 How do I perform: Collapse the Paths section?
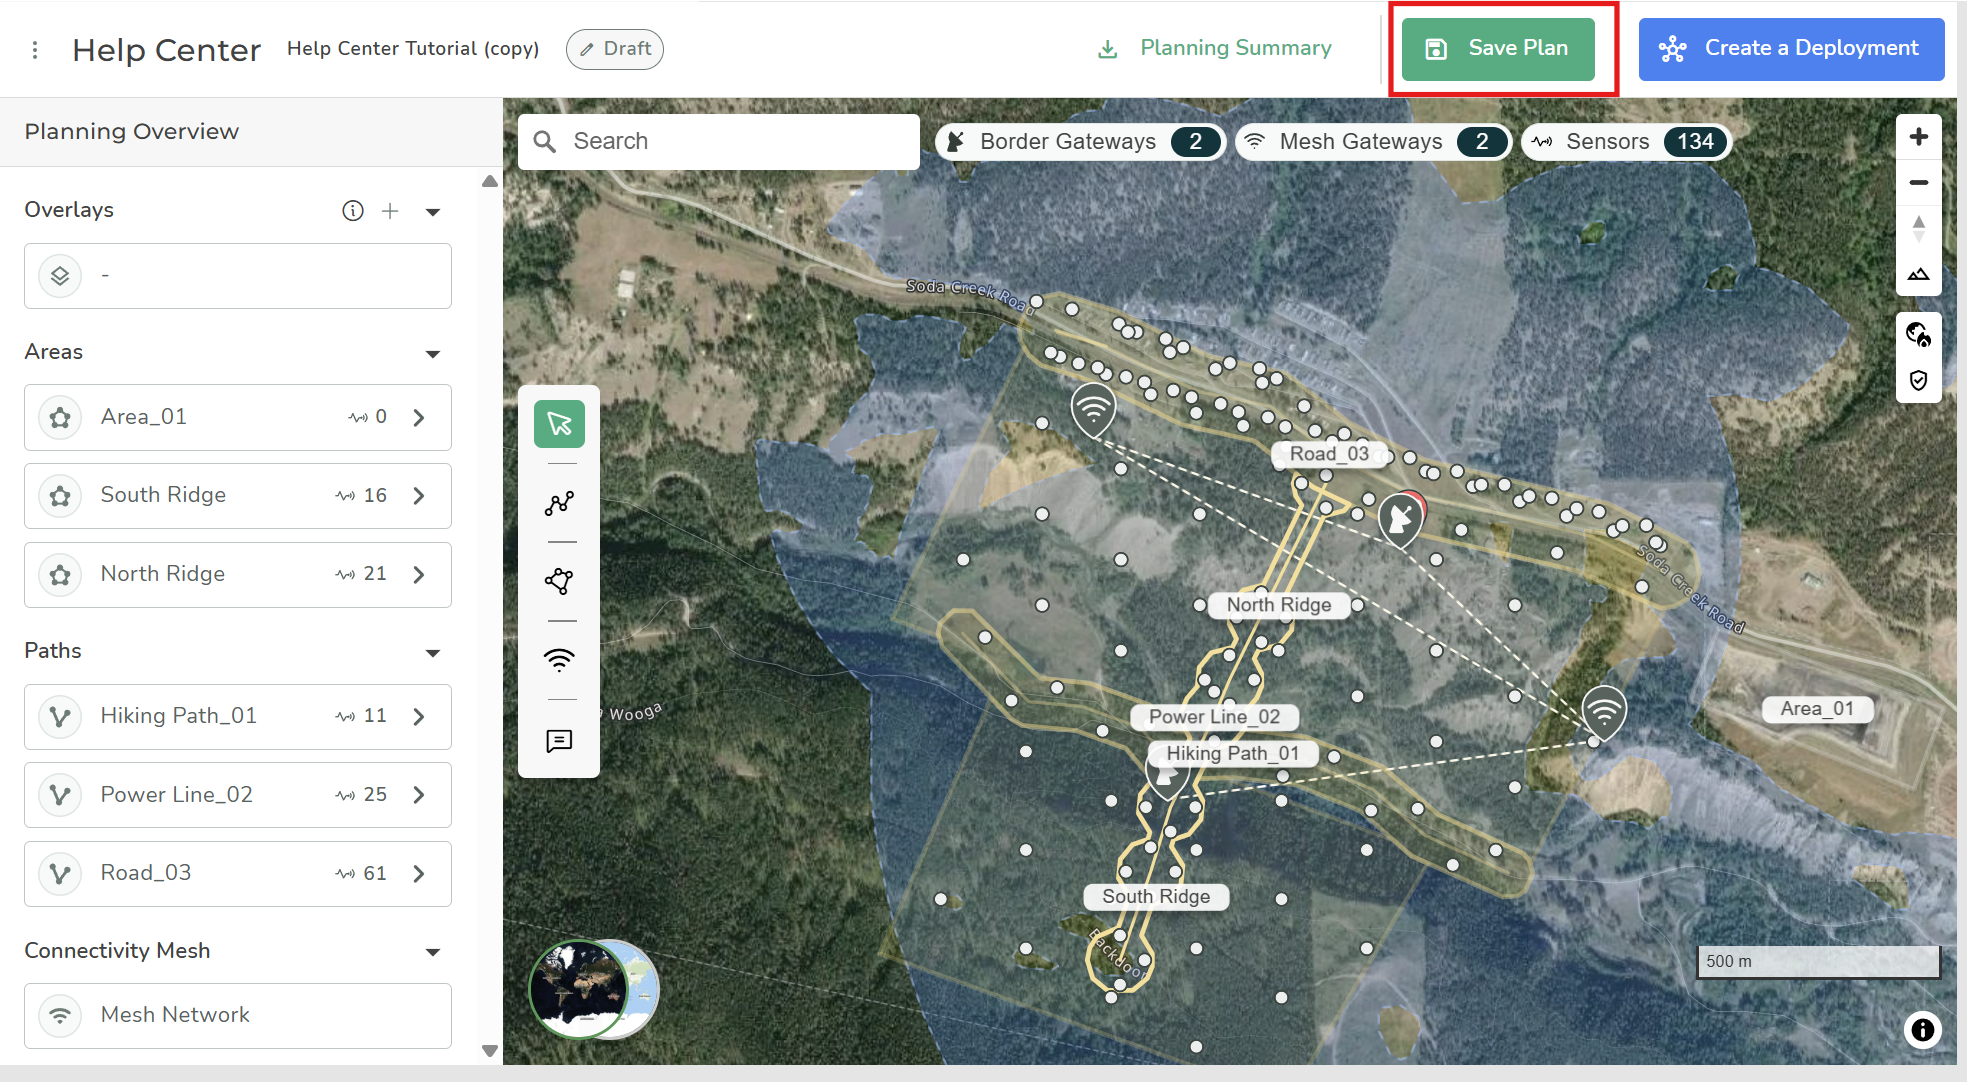[x=433, y=653]
